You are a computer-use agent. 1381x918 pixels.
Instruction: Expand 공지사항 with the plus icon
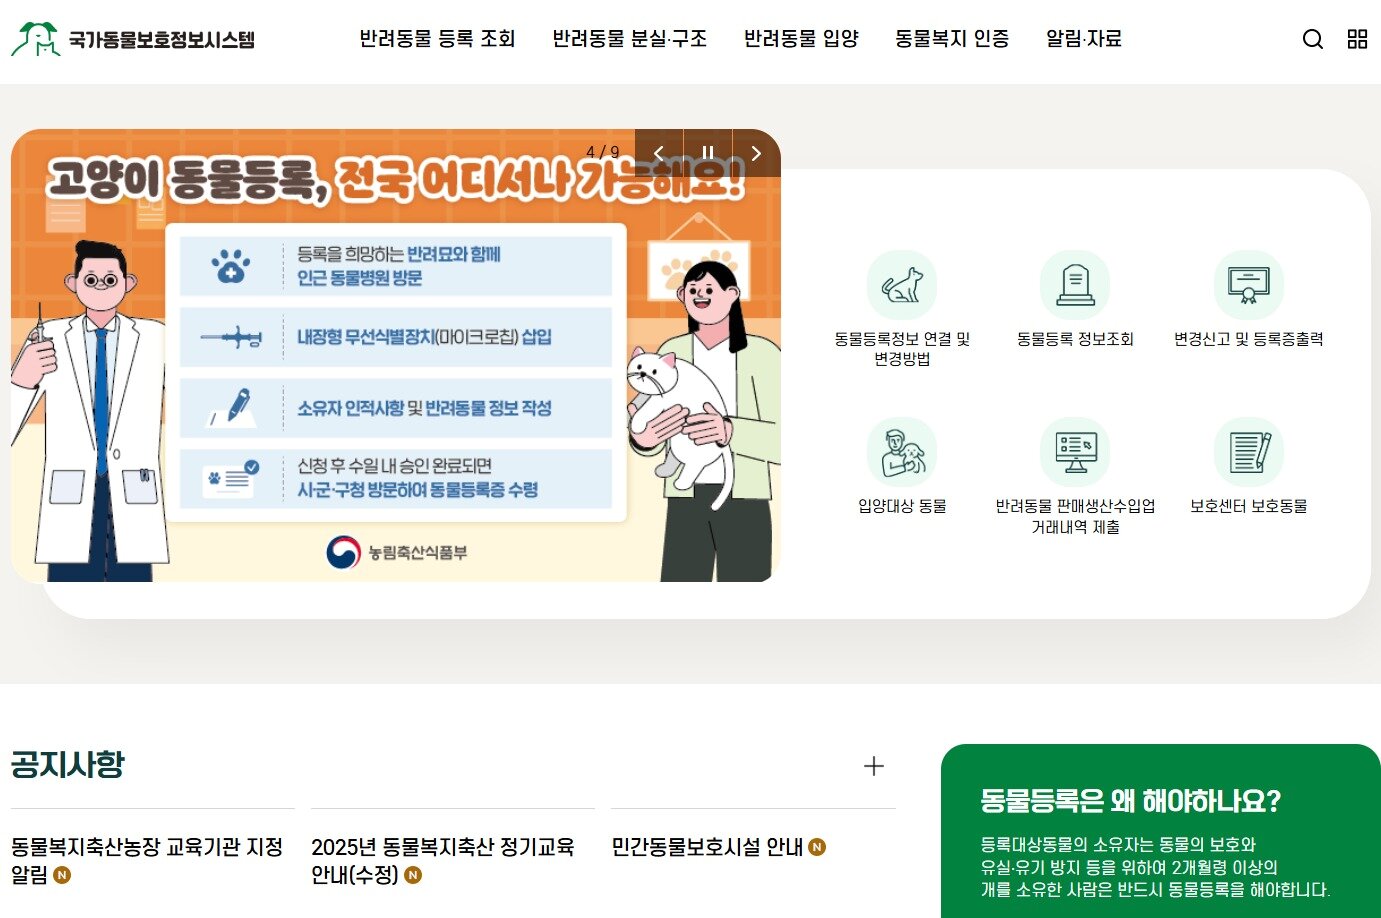pyautogui.click(x=874, y=766)
